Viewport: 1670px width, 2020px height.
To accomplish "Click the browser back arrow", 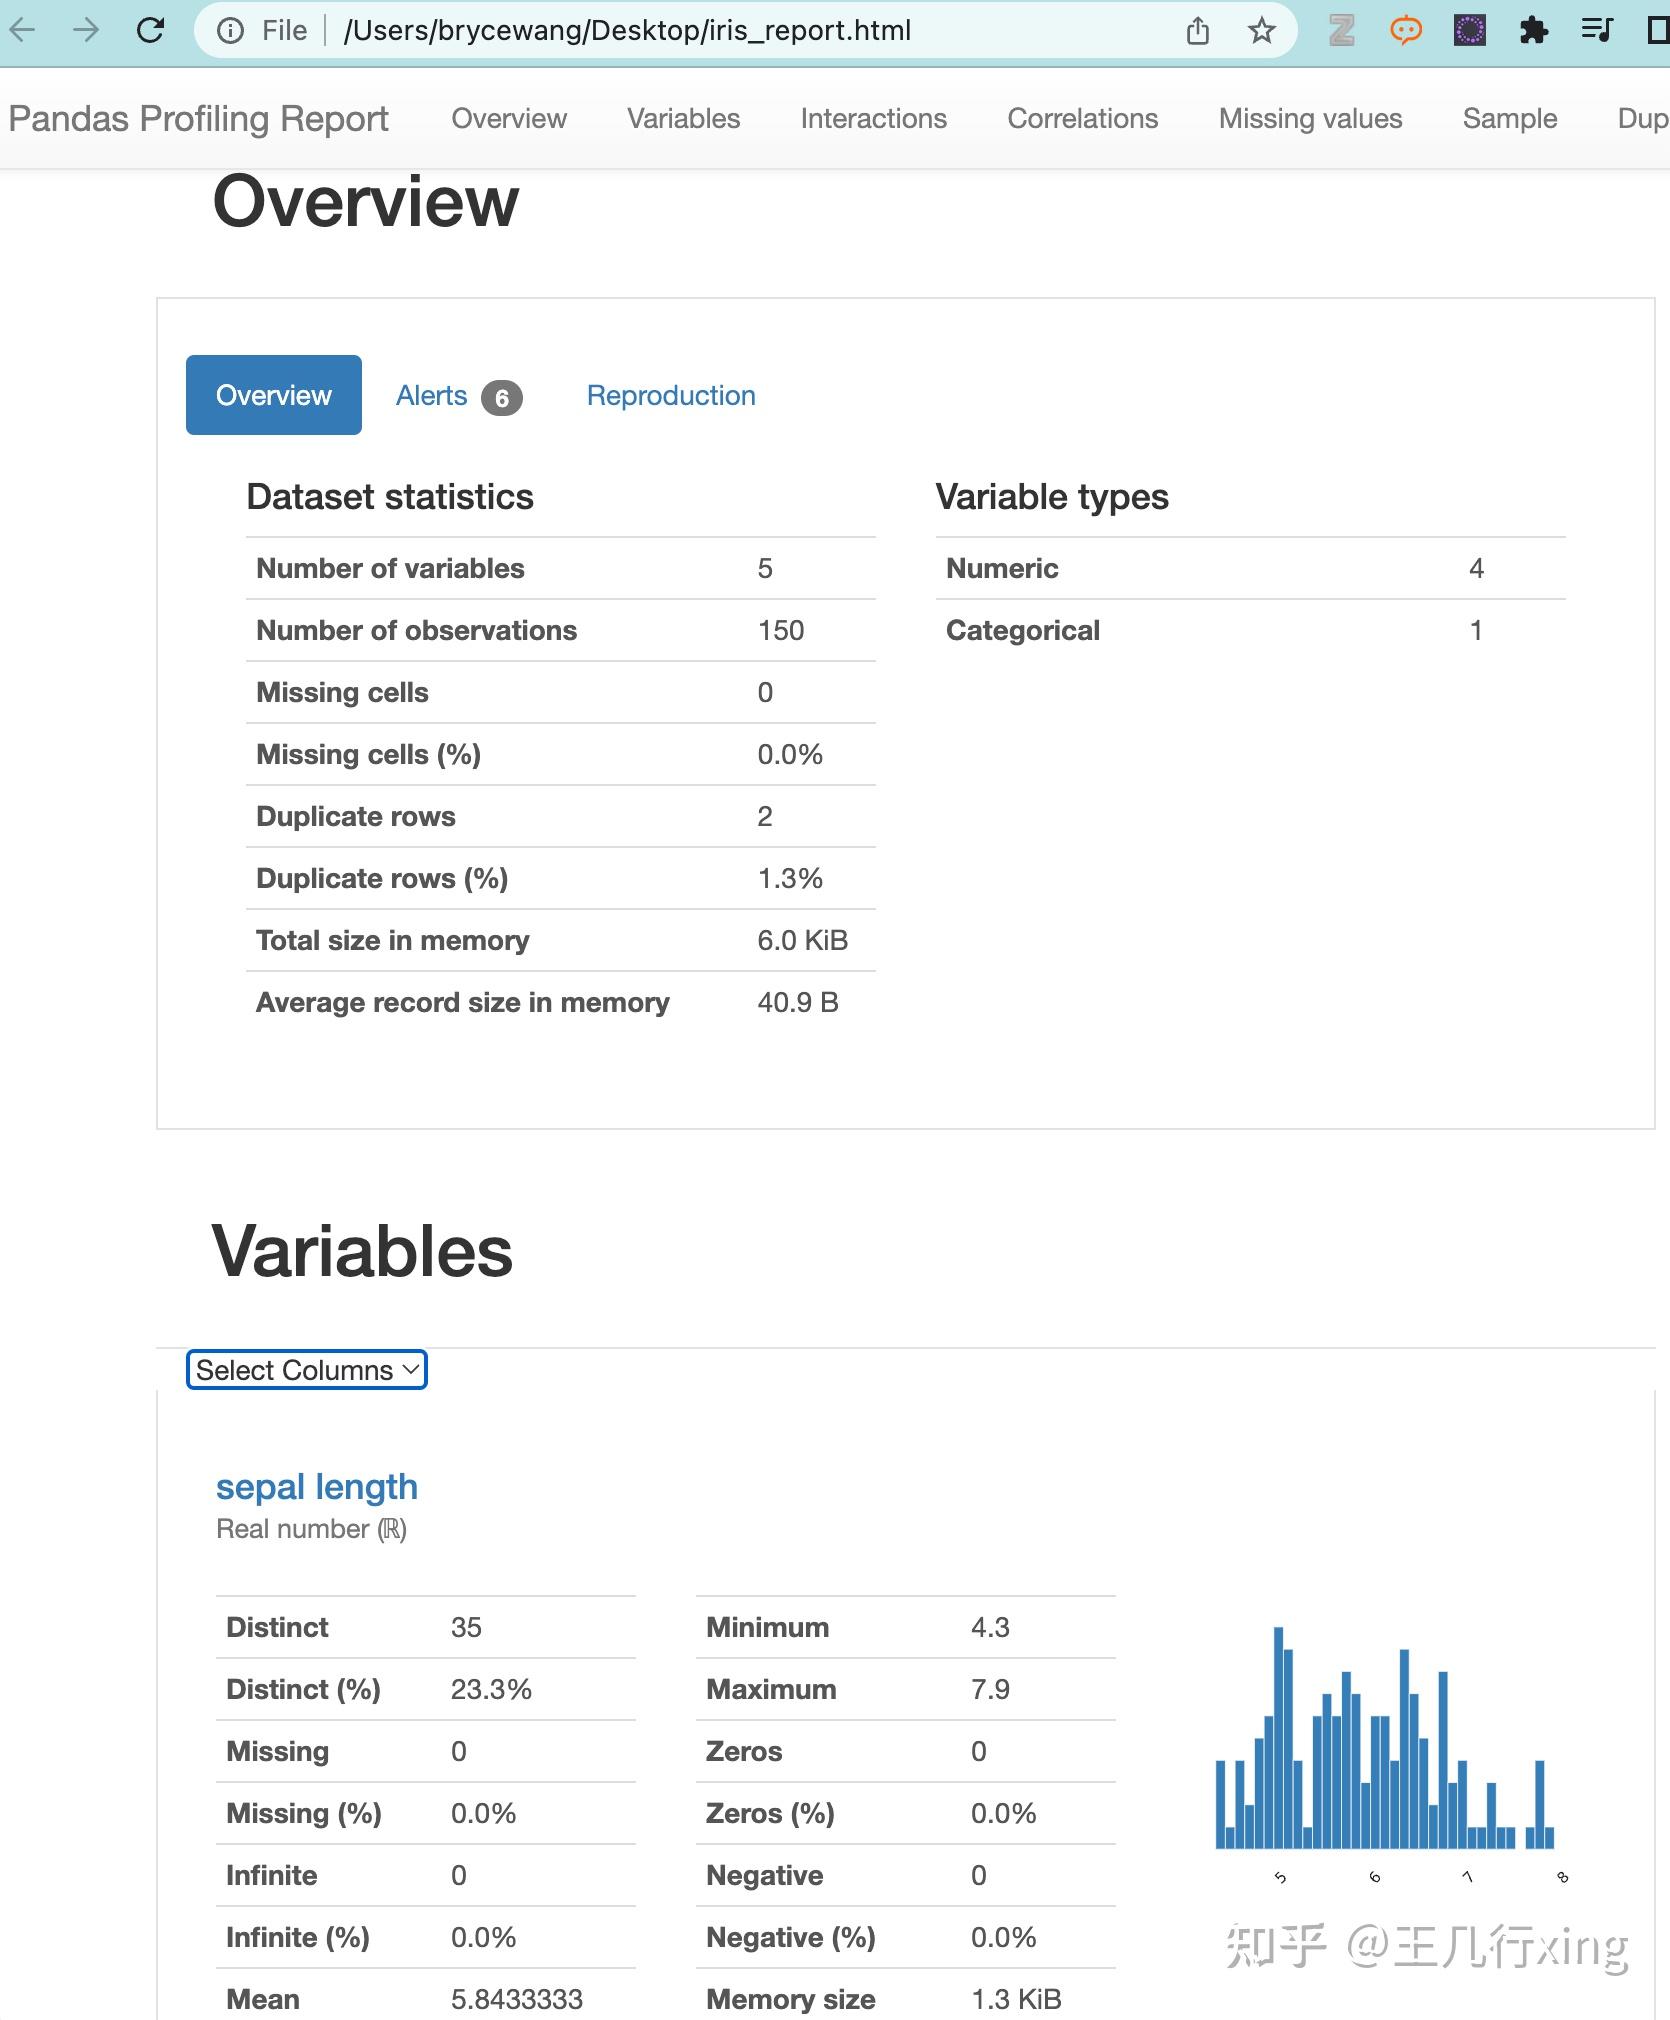I will coord(22,30).
